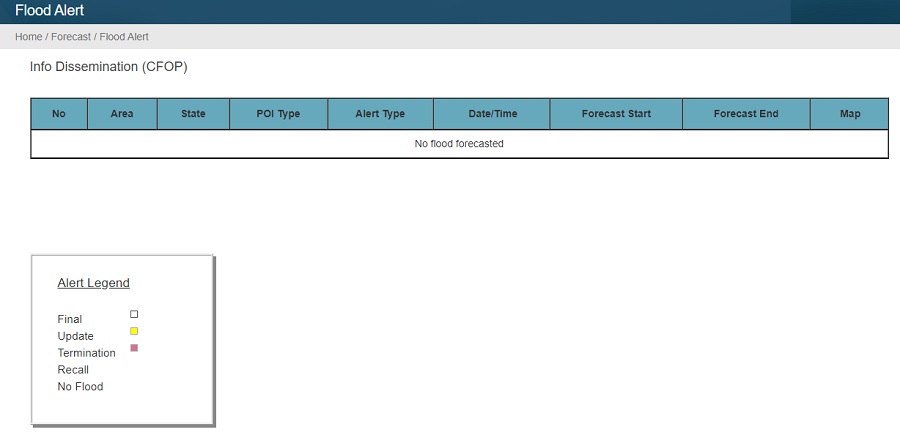This screenshot has width=900, height=446.
Task: Click the Final legend label
Action: [69, 319]
